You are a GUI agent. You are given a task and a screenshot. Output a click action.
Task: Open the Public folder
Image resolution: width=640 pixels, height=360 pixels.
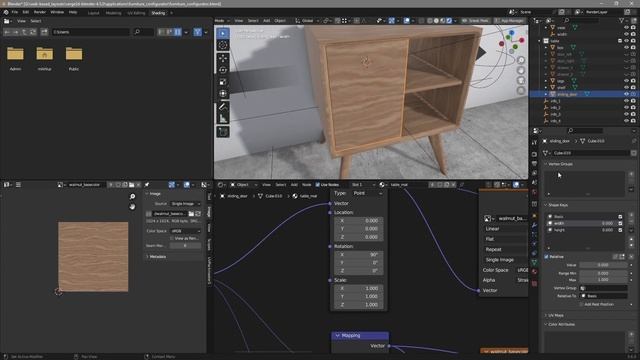pos(74,59)
